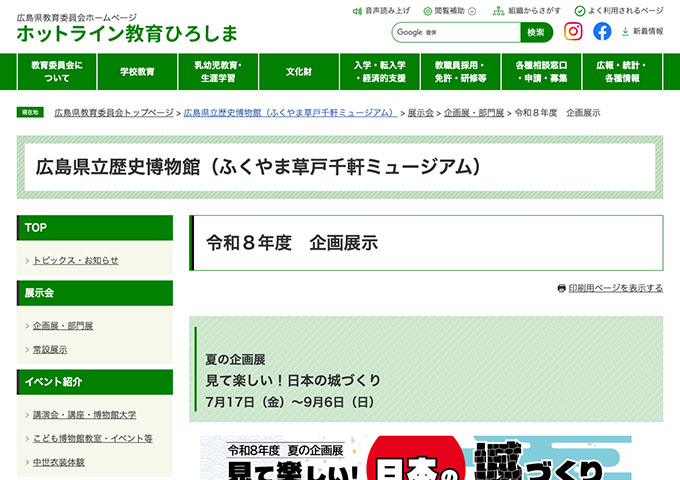Open the 乳幼児教育・生涯学習 menu

(x=218, y=72)
